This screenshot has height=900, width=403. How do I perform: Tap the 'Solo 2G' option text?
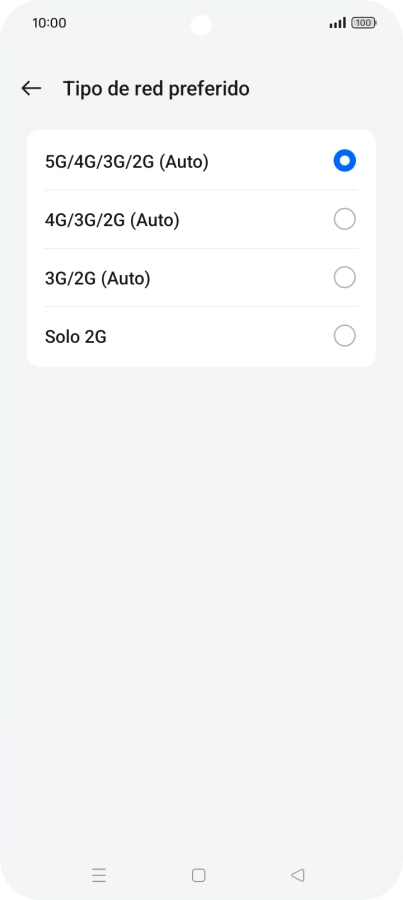tap(76, 336)
